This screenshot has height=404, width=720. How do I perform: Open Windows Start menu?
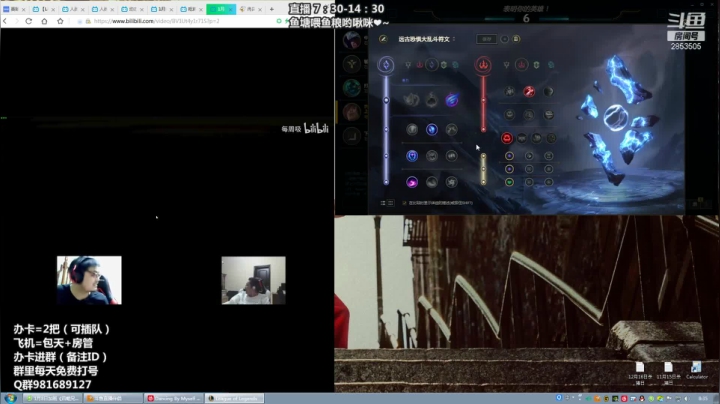[11, 398]
